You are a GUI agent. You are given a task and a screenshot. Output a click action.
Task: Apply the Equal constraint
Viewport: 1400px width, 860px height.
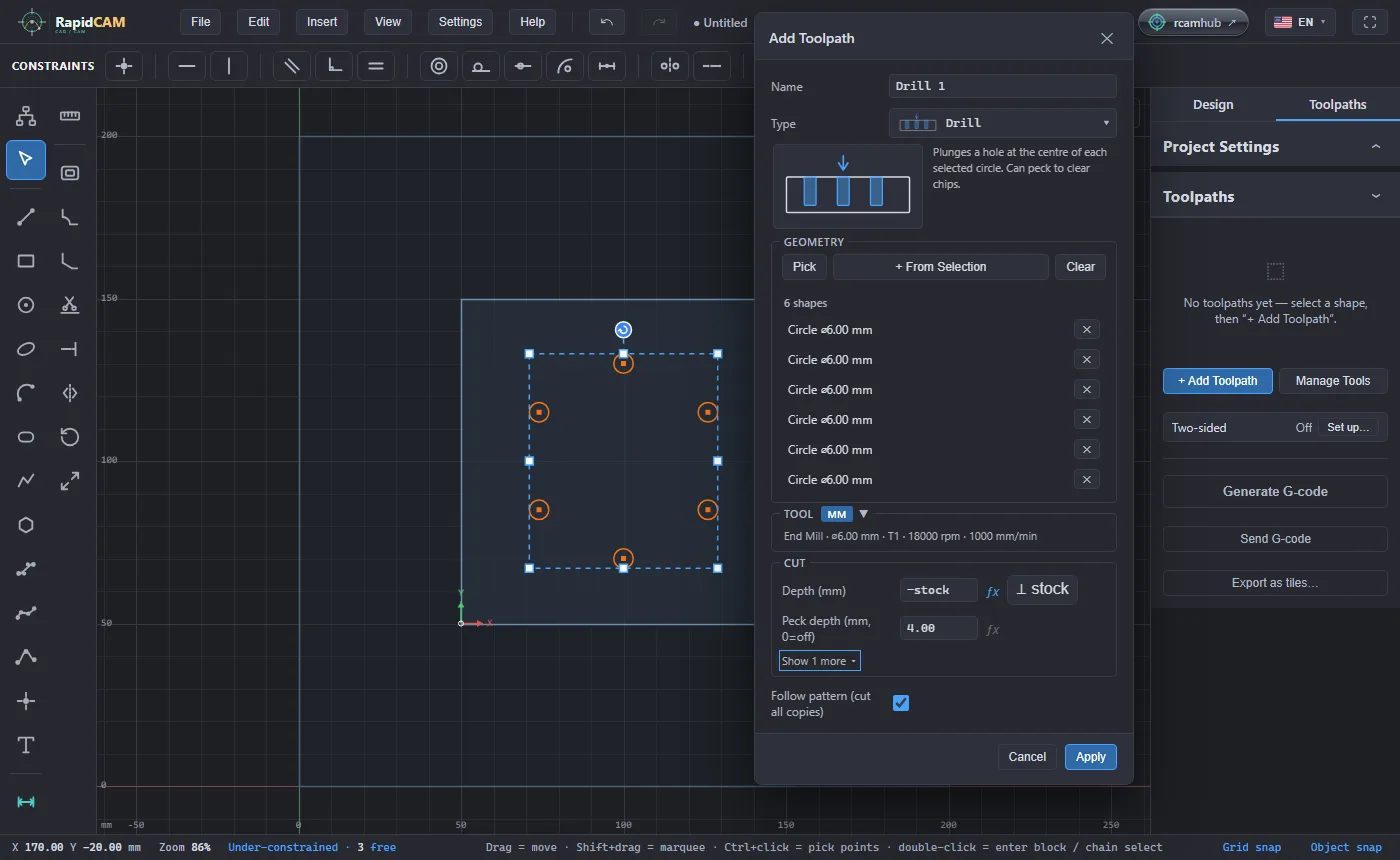376,66
